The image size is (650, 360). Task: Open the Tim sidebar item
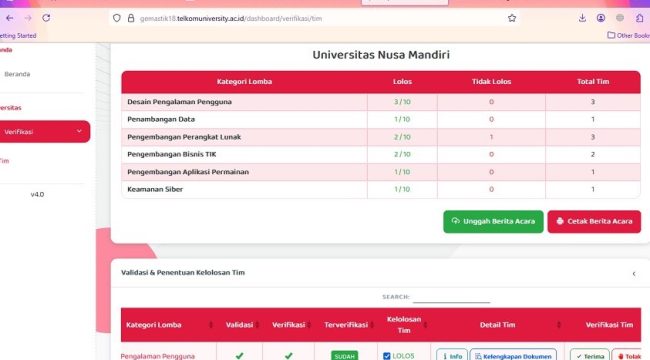(5, 161)
